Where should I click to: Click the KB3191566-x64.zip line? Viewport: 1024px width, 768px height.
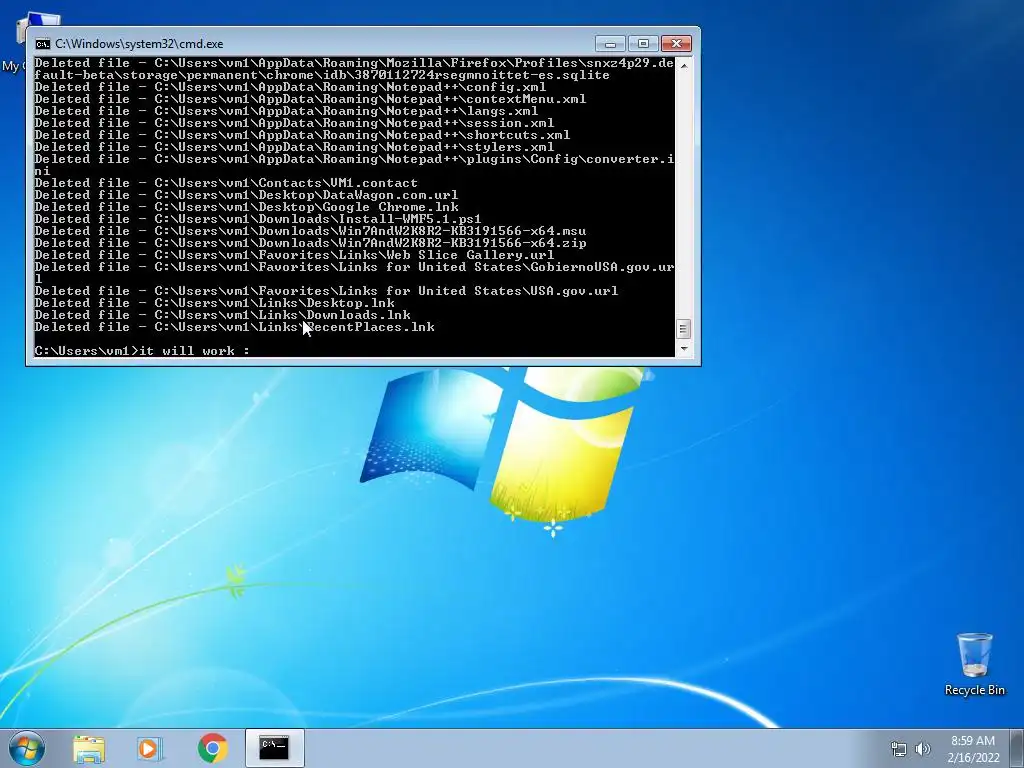(x=310, y=243)
